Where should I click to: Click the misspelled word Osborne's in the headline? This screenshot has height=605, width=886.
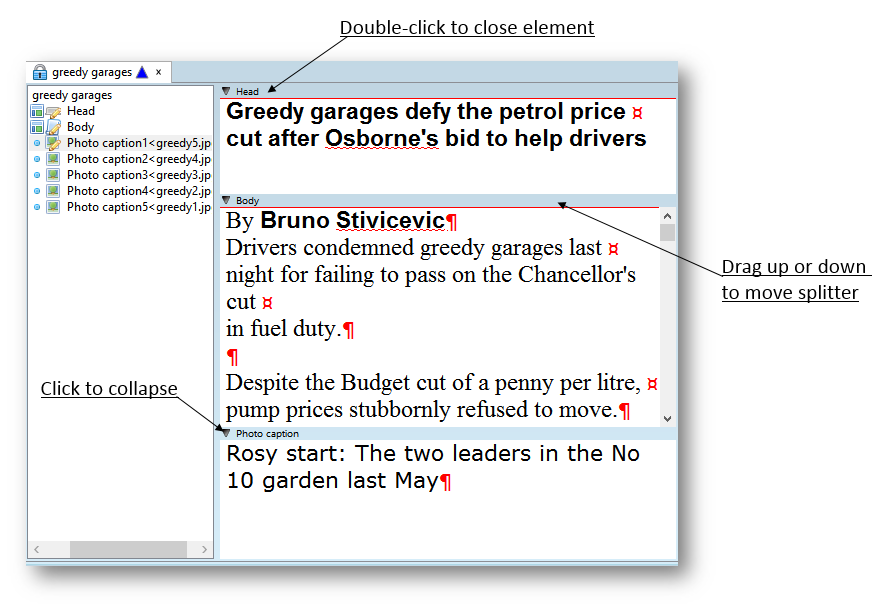pyautogui.click(x=381, y=139)
